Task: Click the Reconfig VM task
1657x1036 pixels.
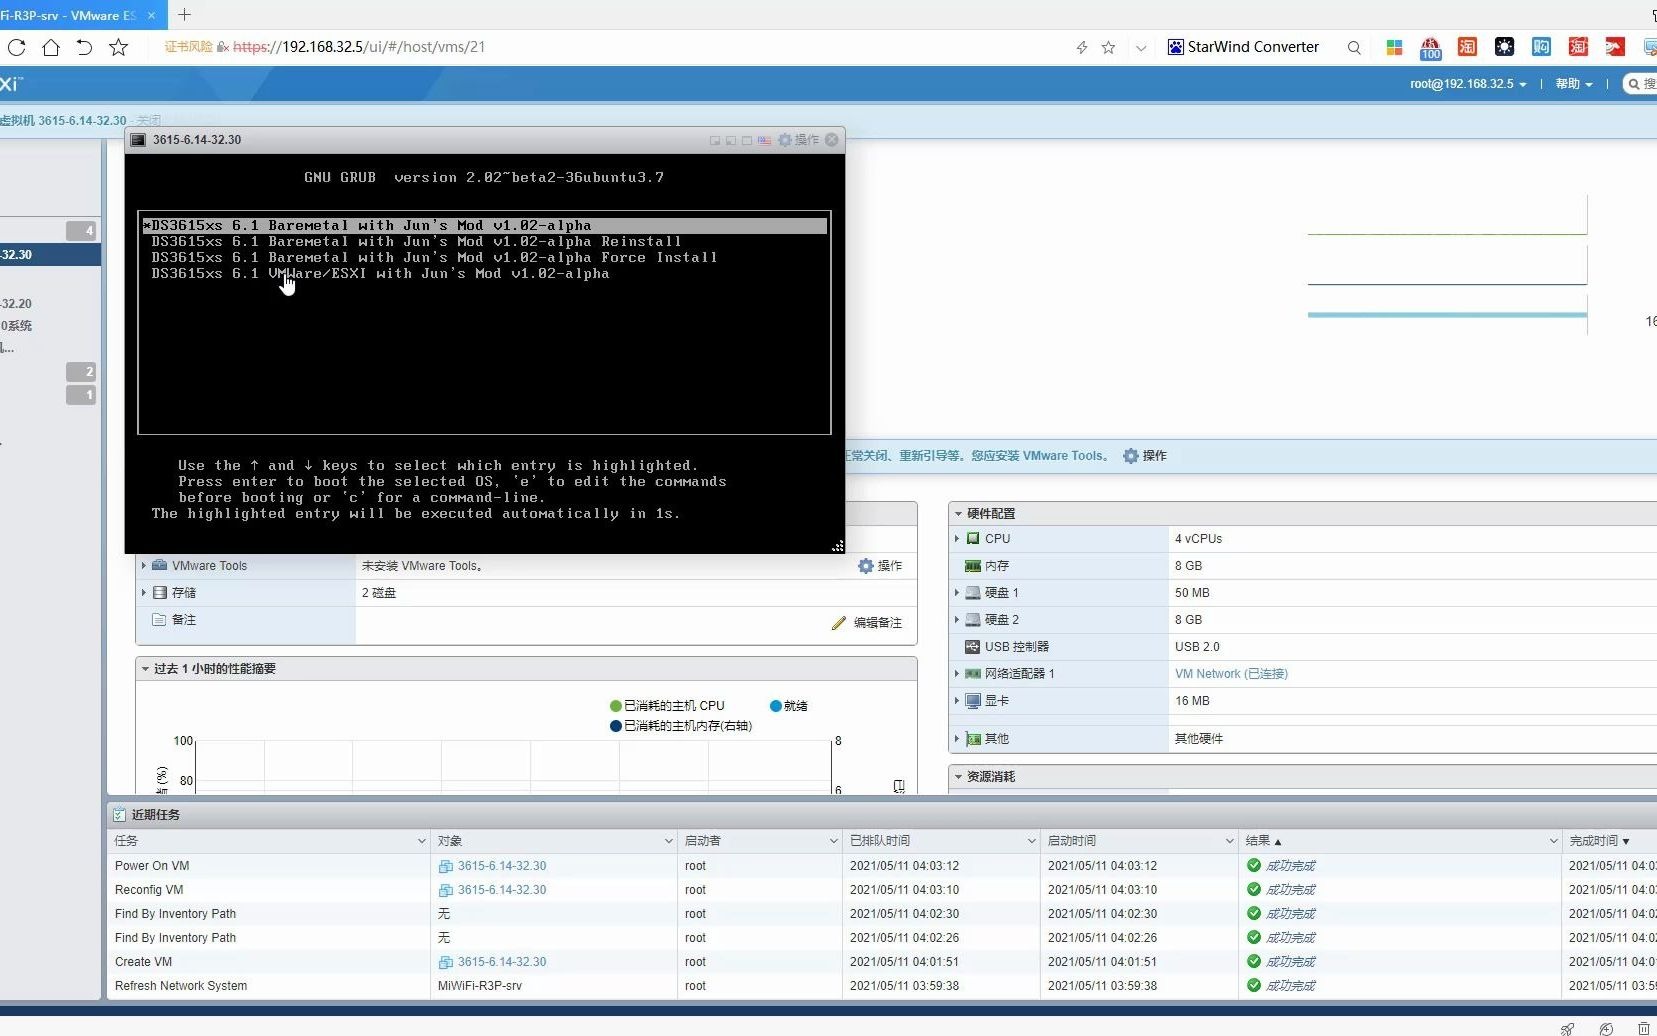Action: click(x=149, y=890)
